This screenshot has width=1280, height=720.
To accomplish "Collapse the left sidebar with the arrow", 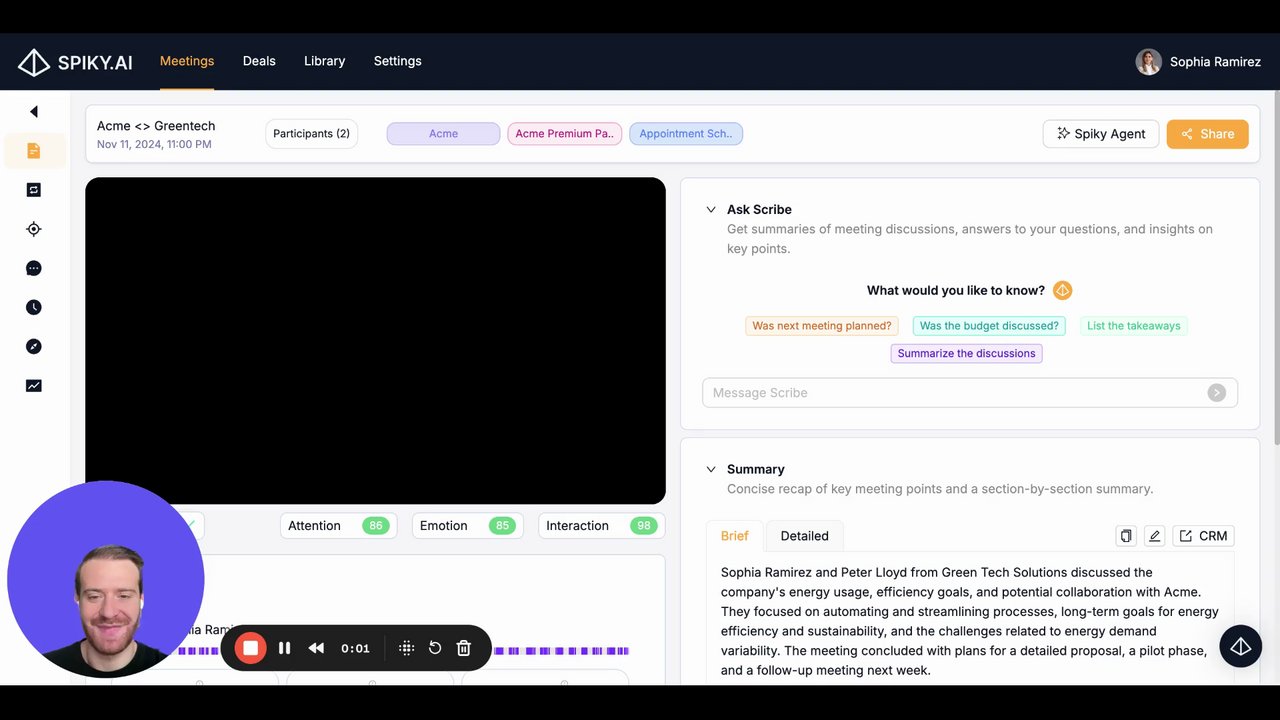I will pyautogui.click(x=34, y=112).
